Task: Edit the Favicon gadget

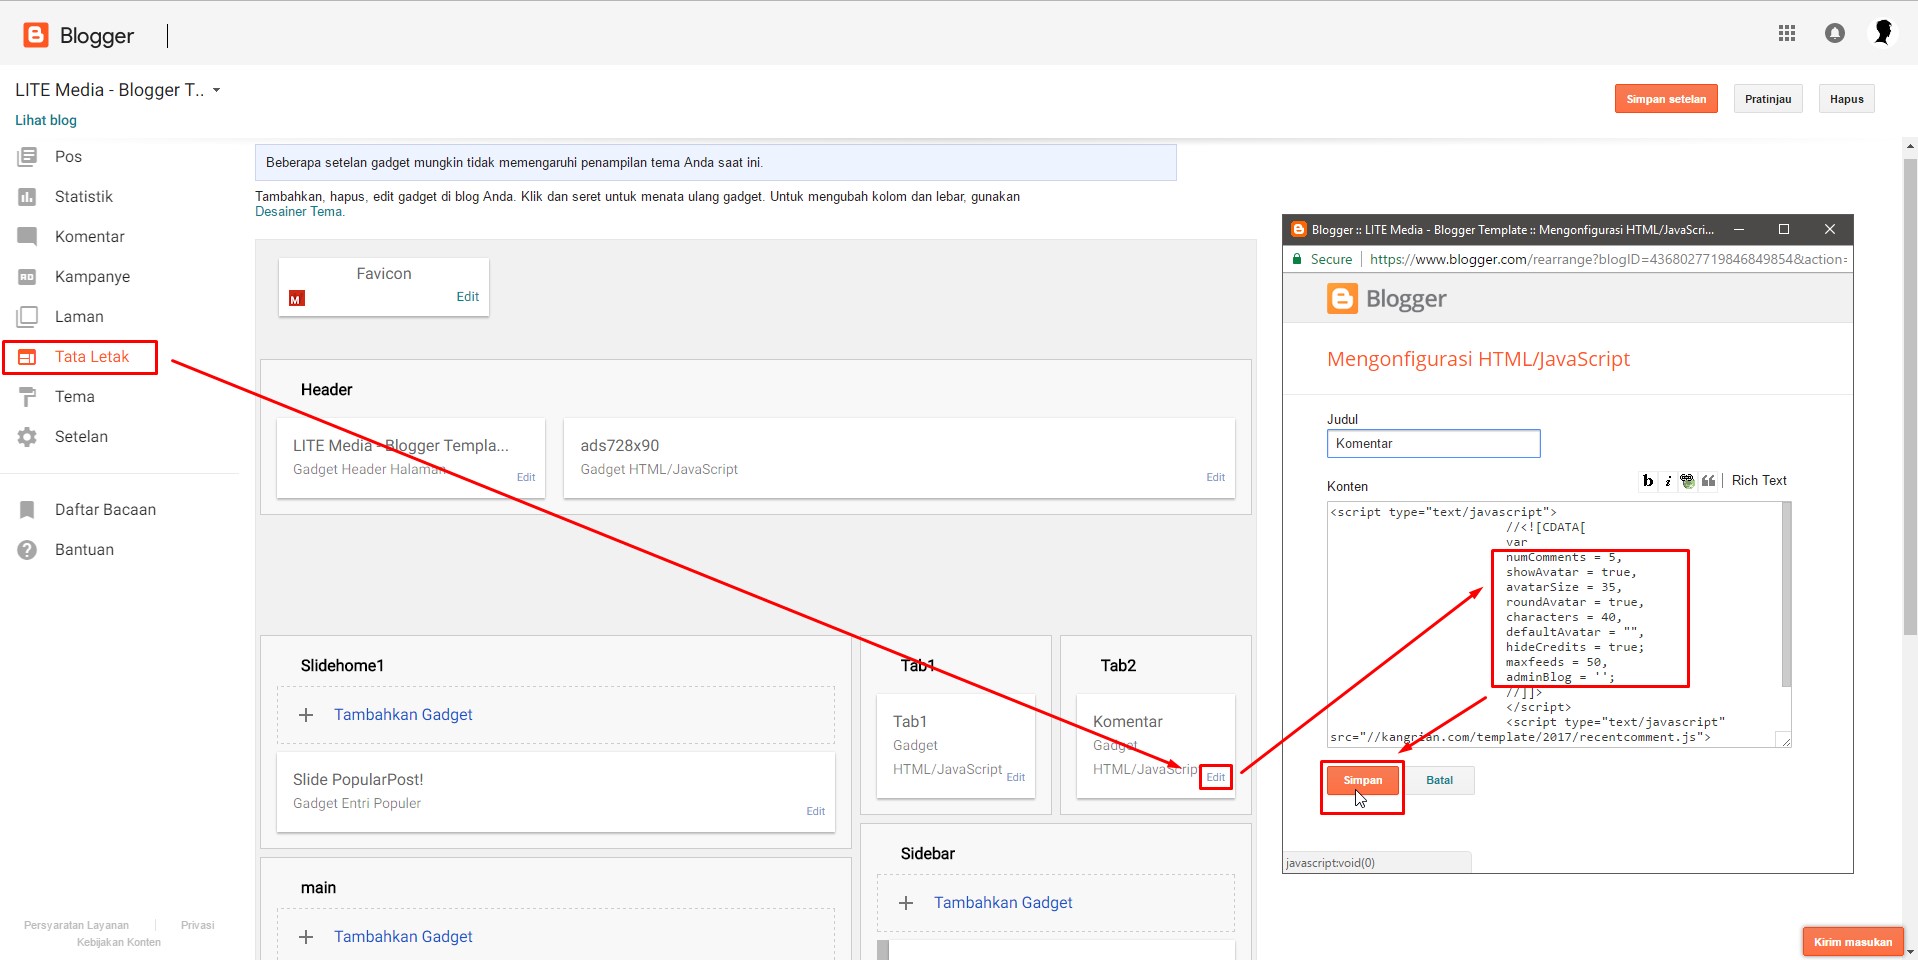Action: (468, 297)
